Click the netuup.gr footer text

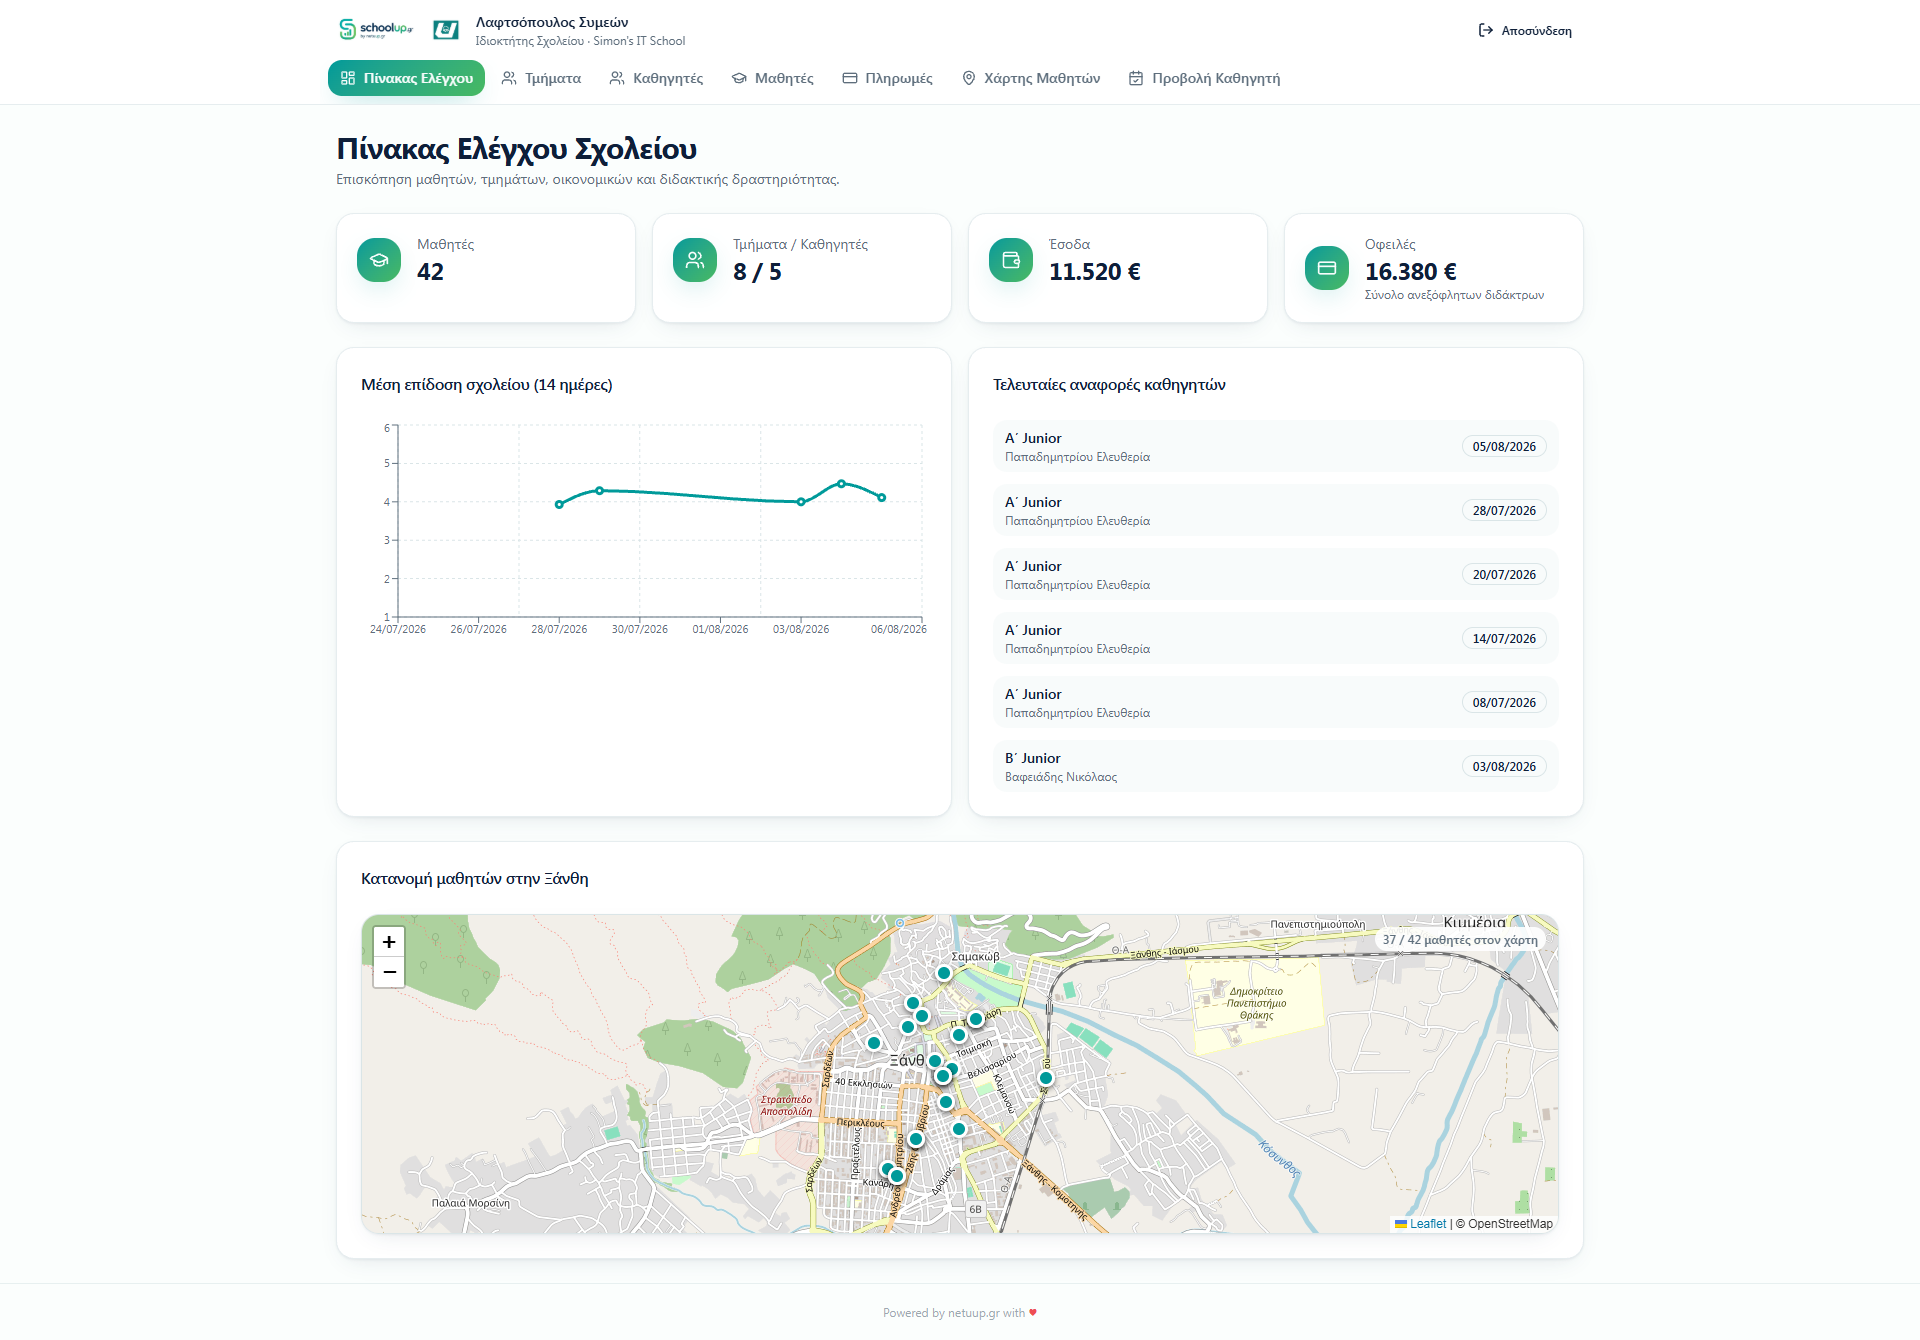pyautogui.click(x=973, y=1313)
